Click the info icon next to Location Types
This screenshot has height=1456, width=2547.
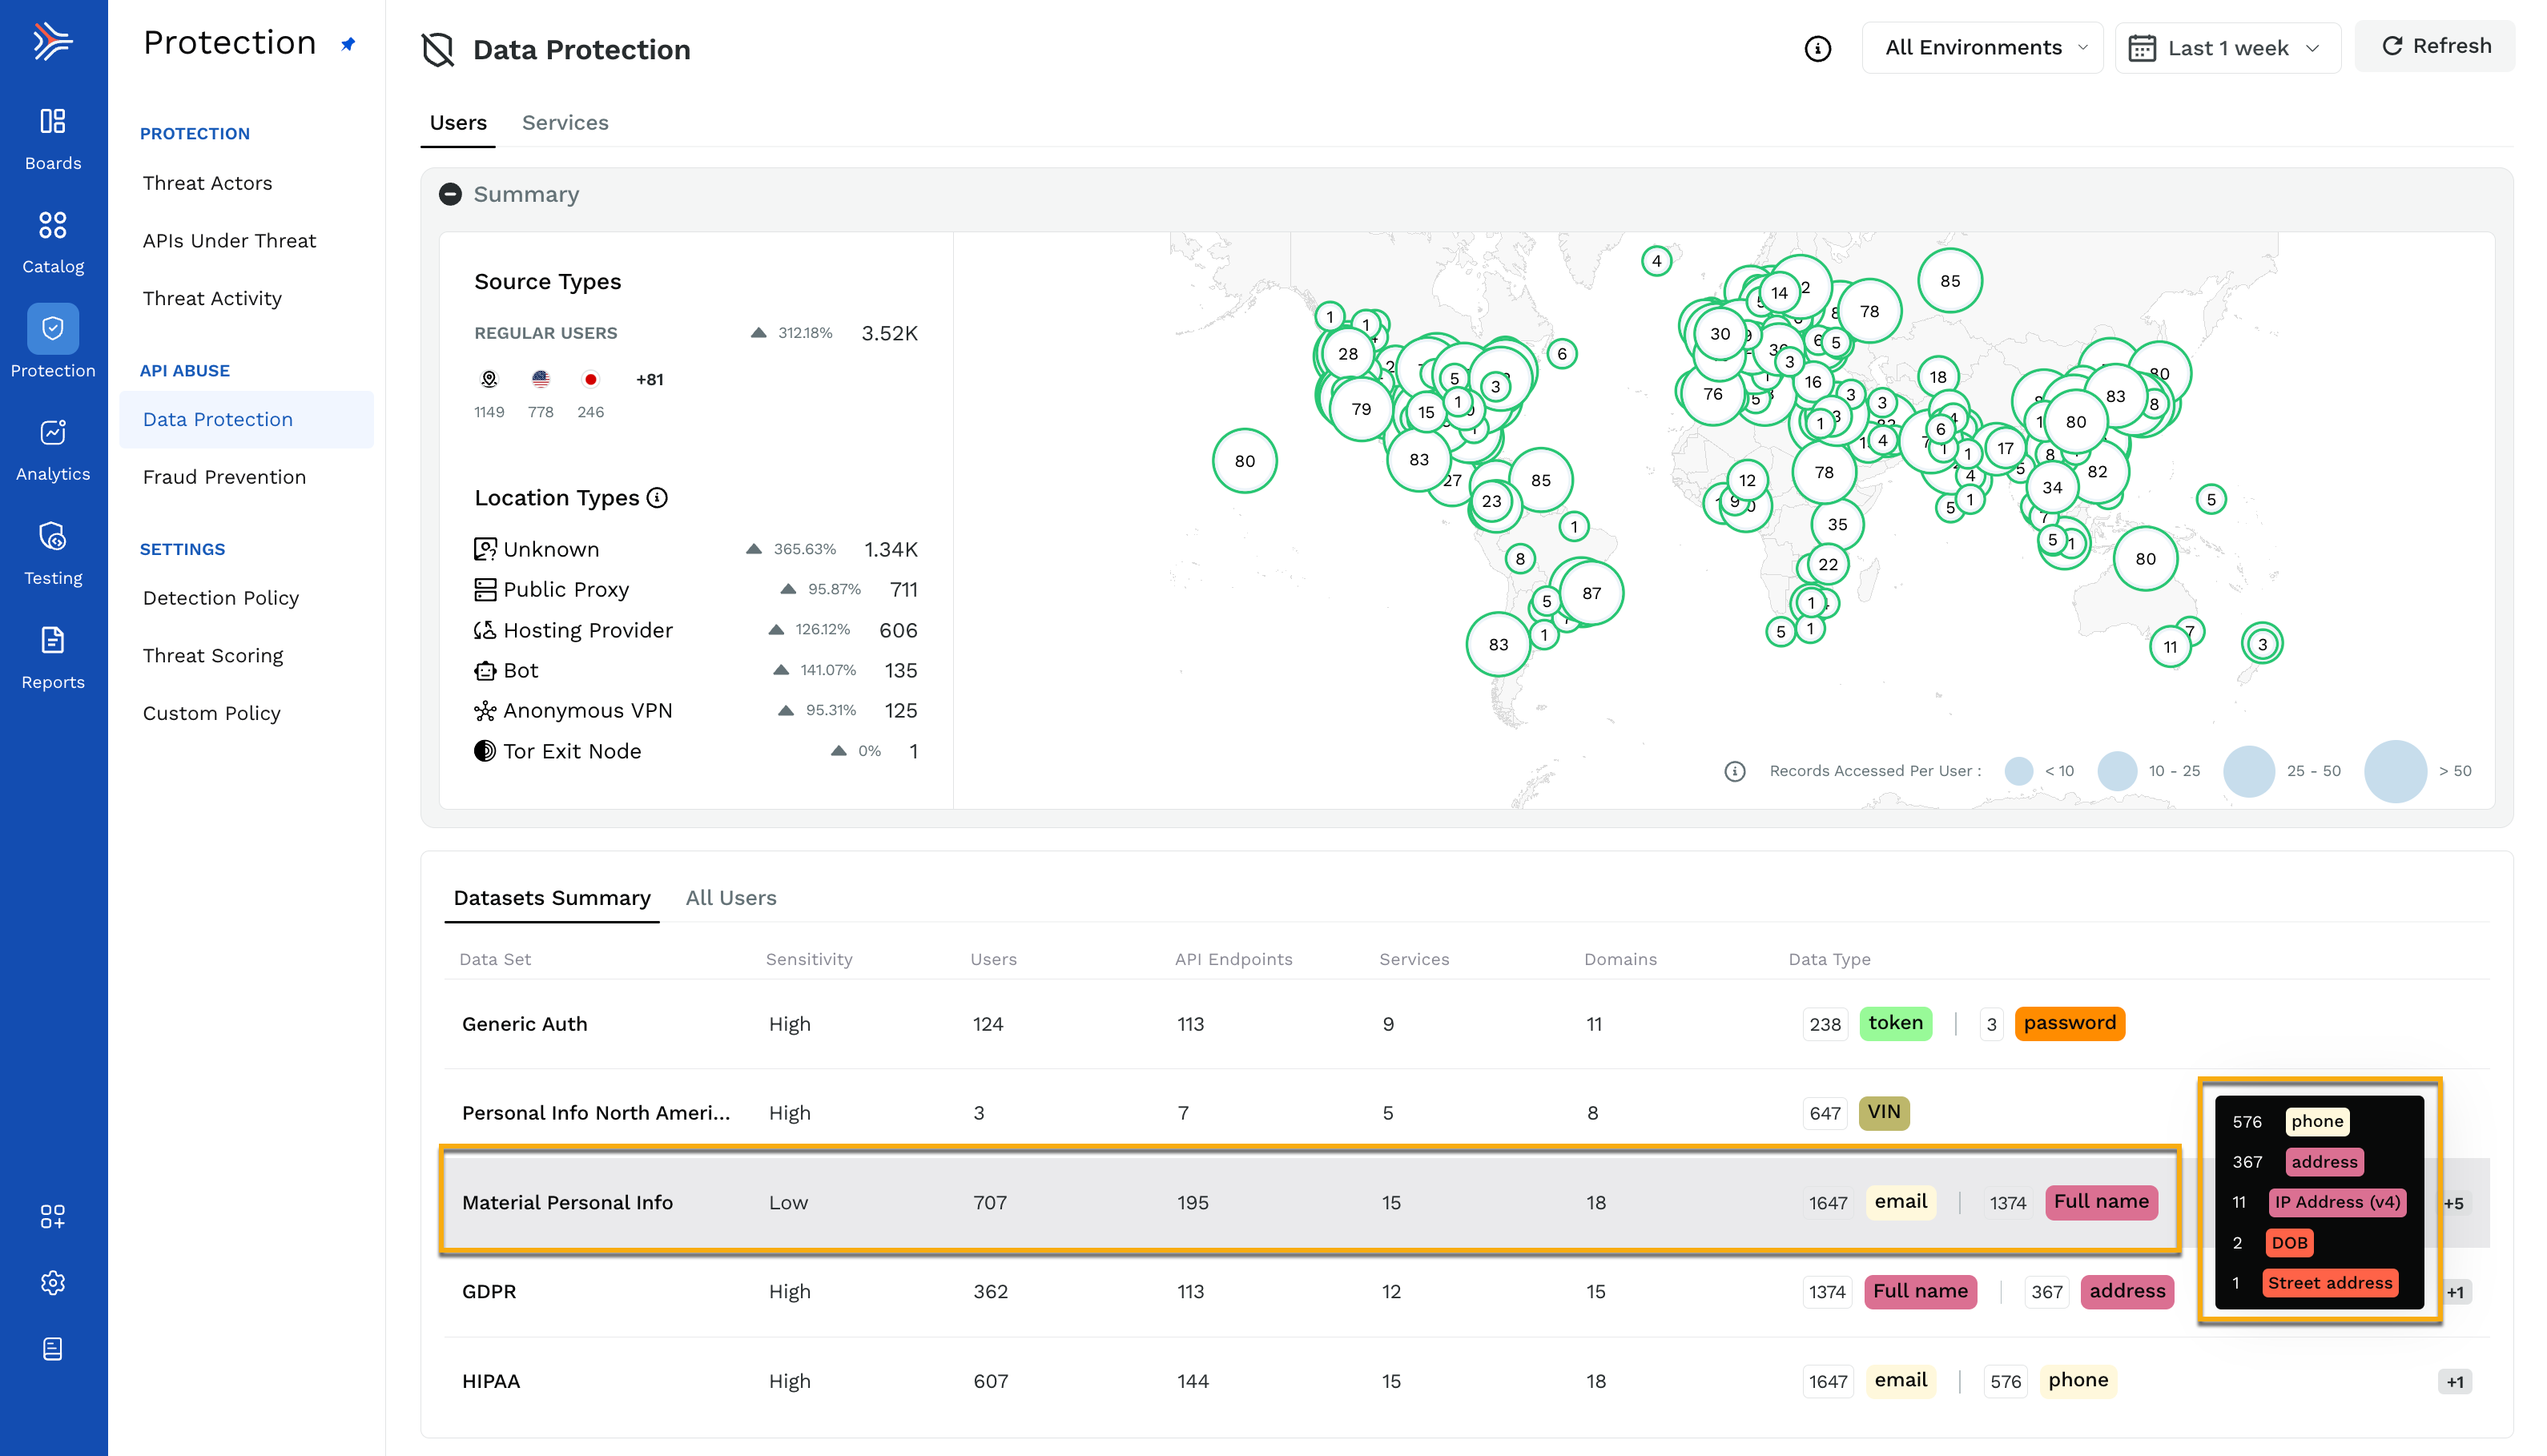click(657, 497)
